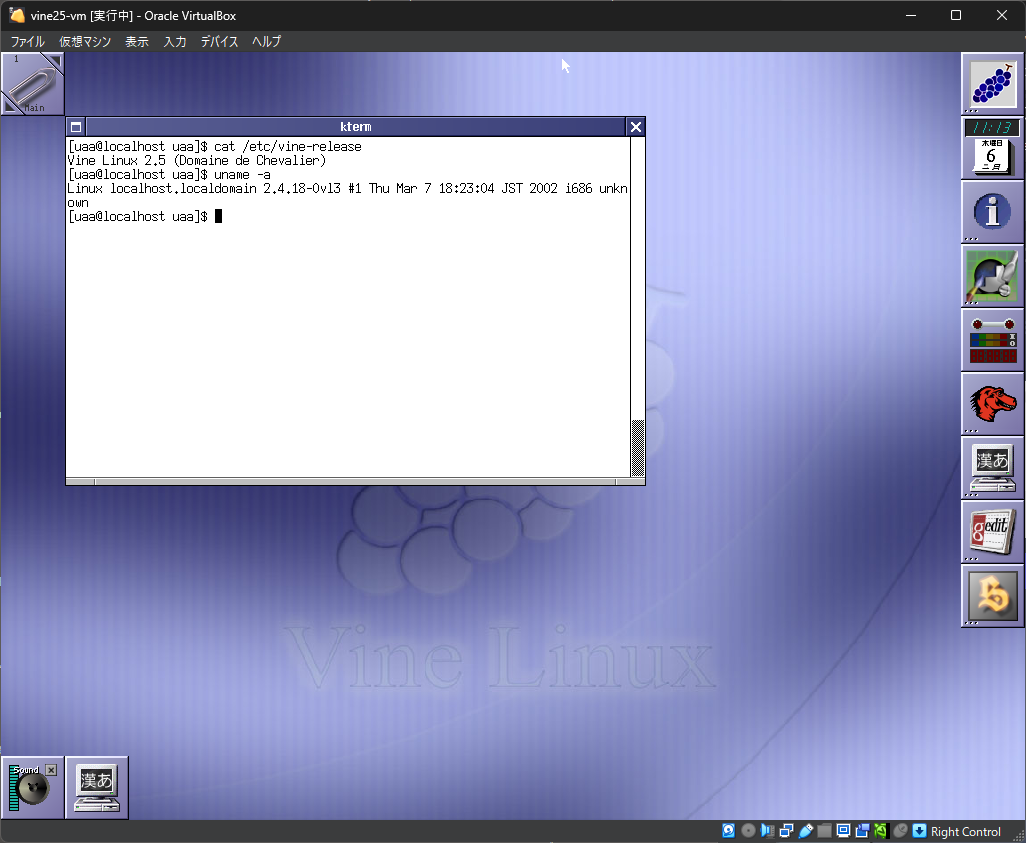
Task: Open the blue information dock icon
Action: coord(992,211)
